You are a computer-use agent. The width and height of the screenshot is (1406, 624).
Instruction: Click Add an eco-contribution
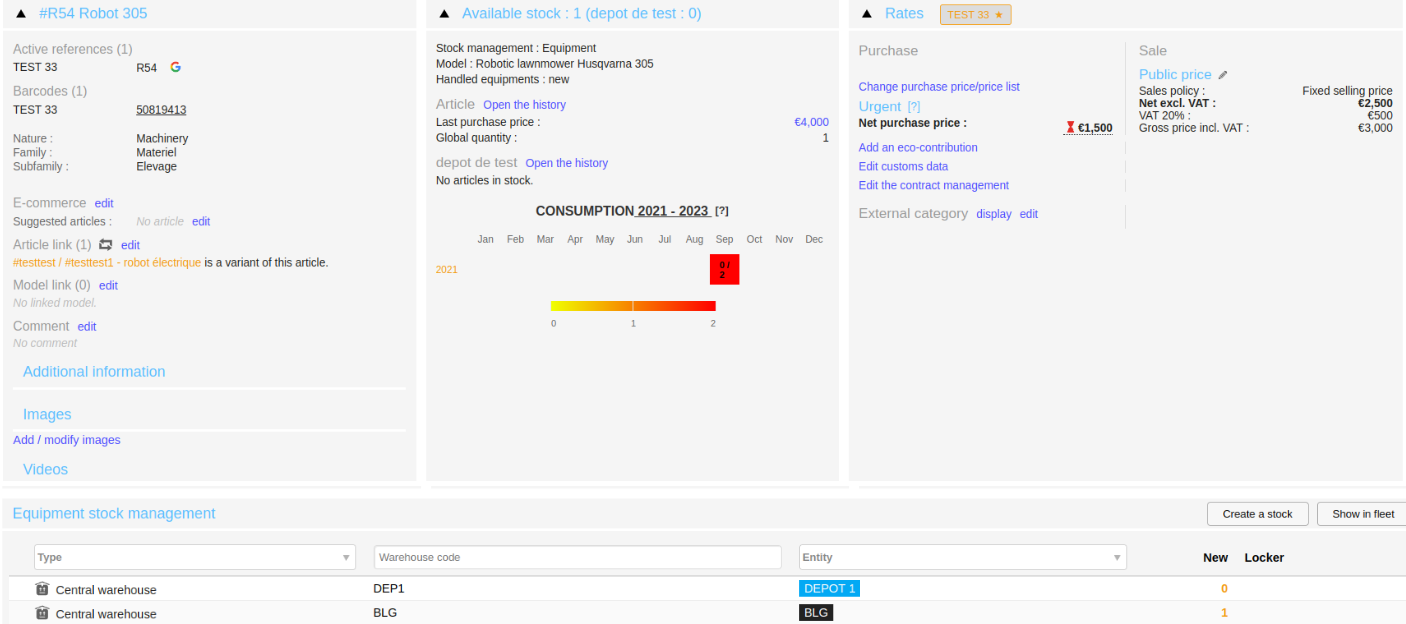click(918, 148)
